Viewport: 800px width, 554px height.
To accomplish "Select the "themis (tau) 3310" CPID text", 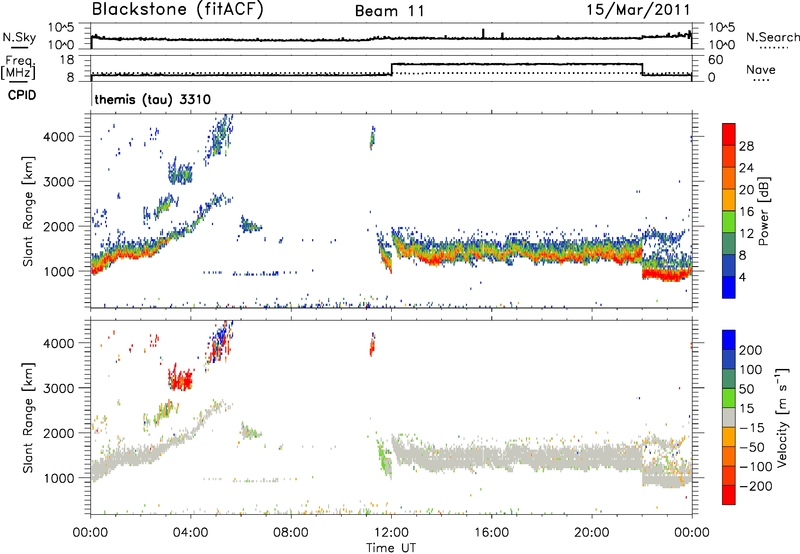I will pos(153,99).
